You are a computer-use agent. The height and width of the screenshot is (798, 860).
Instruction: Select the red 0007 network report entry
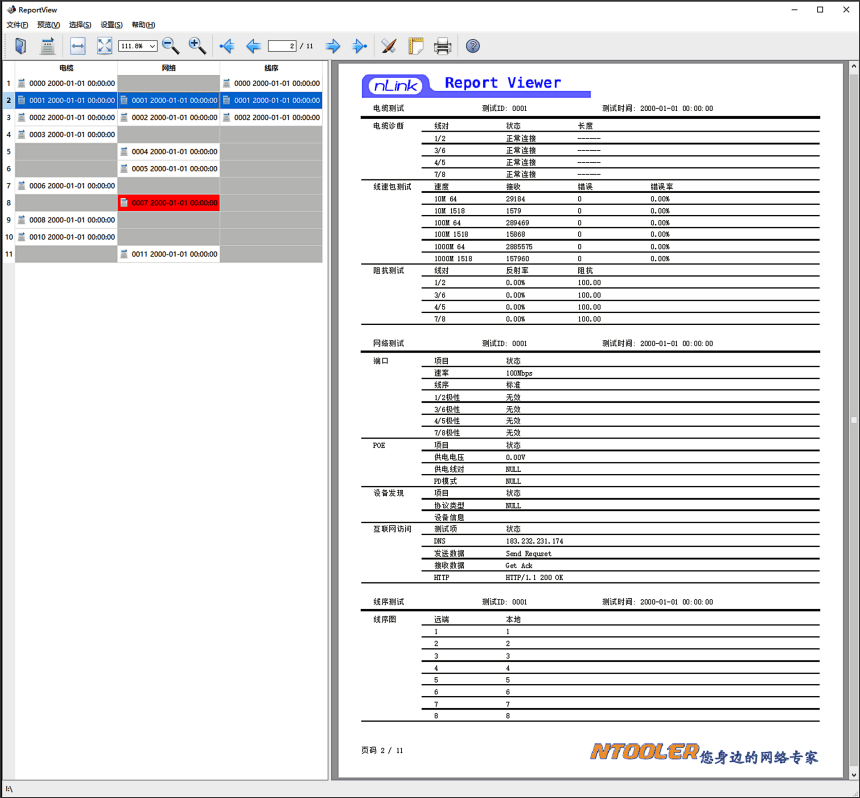168,203
